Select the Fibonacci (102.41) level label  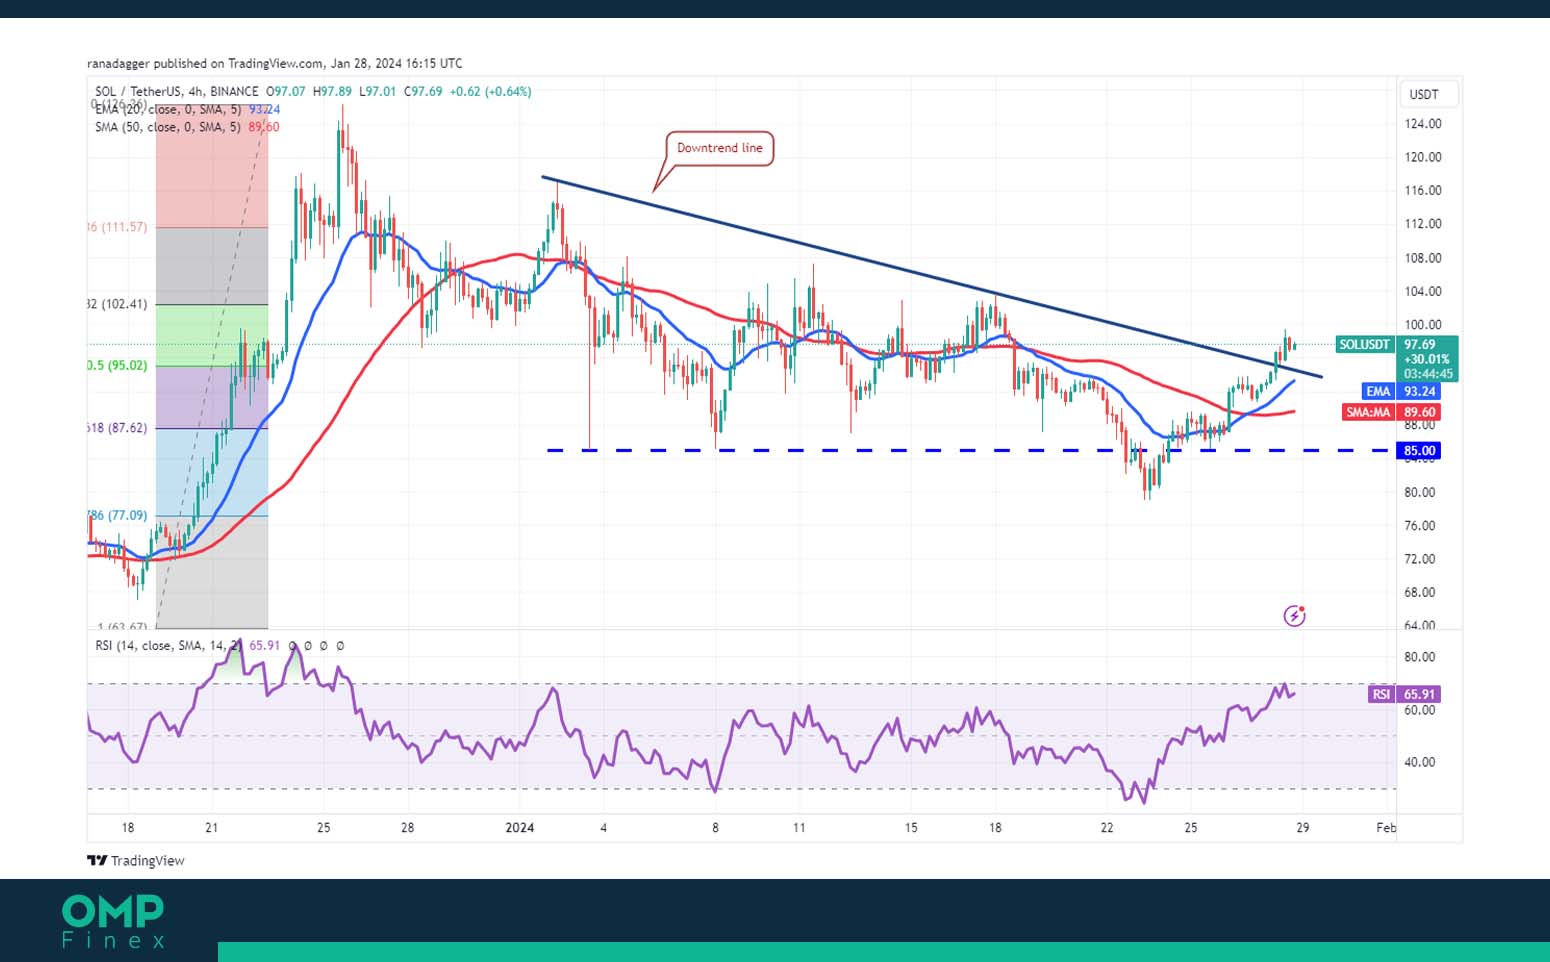[x=117, y=304]
